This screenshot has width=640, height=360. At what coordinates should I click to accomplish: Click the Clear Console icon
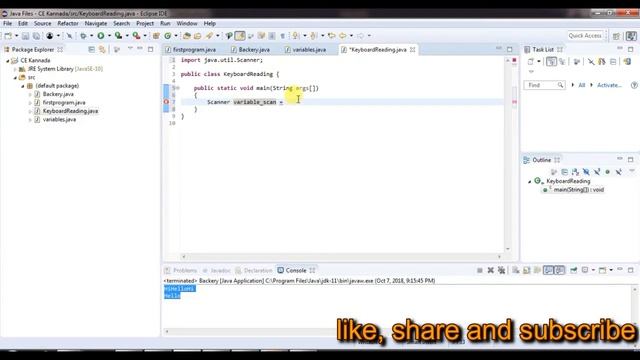[516, 270]
